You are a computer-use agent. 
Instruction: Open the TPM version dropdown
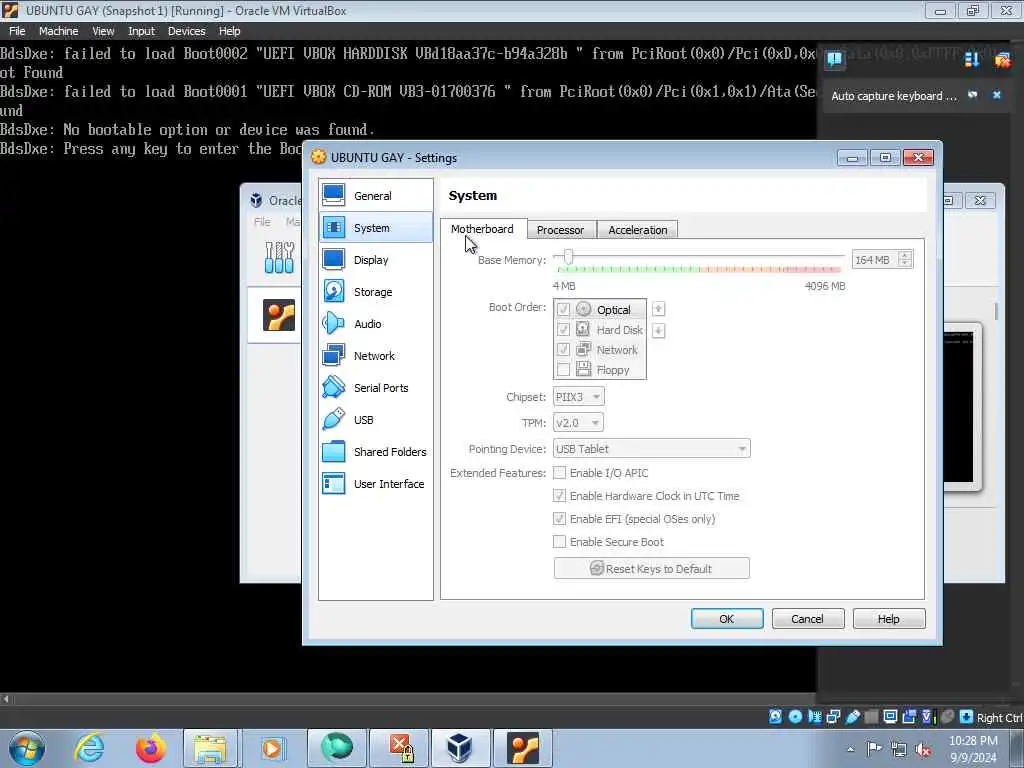click(578, 423)
